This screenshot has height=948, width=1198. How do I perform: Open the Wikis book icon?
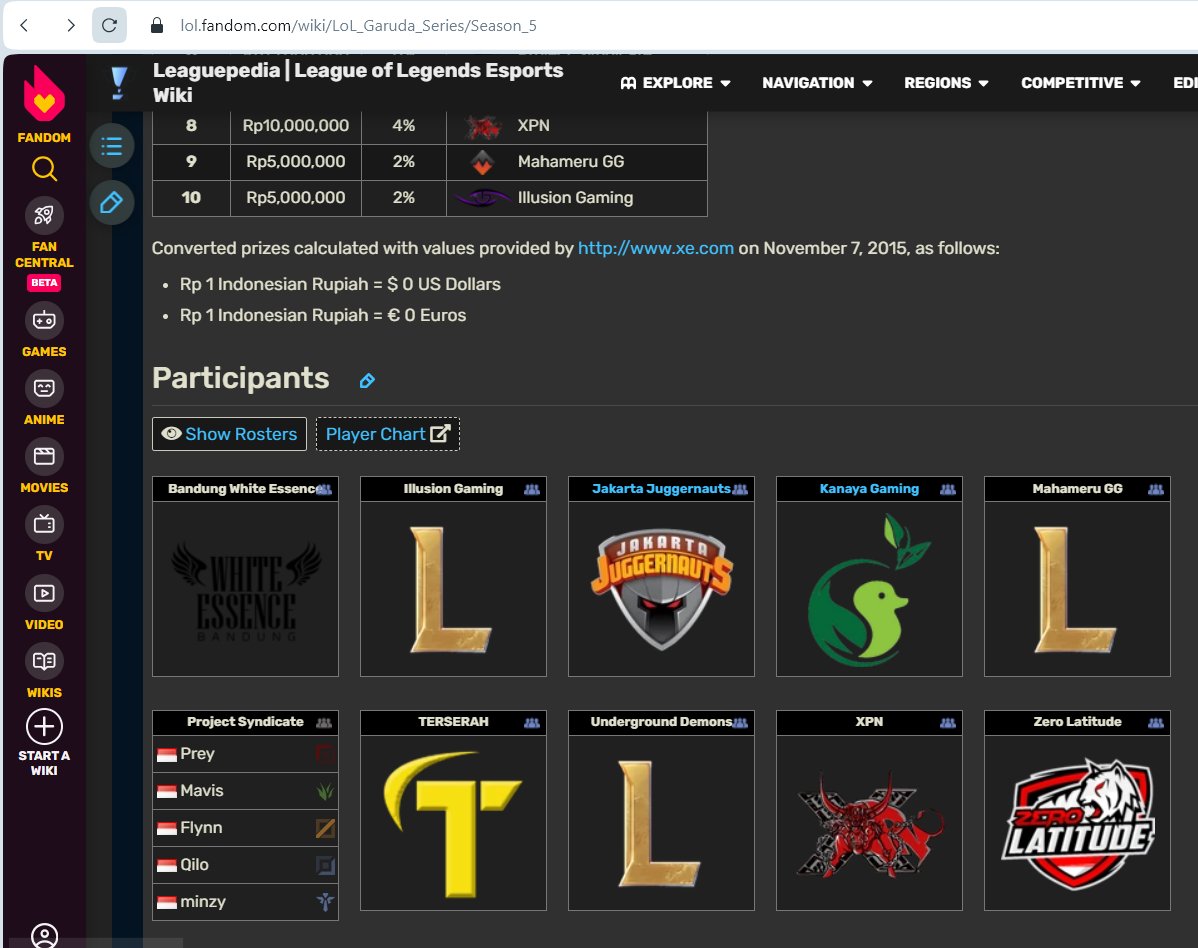point(44,661)
